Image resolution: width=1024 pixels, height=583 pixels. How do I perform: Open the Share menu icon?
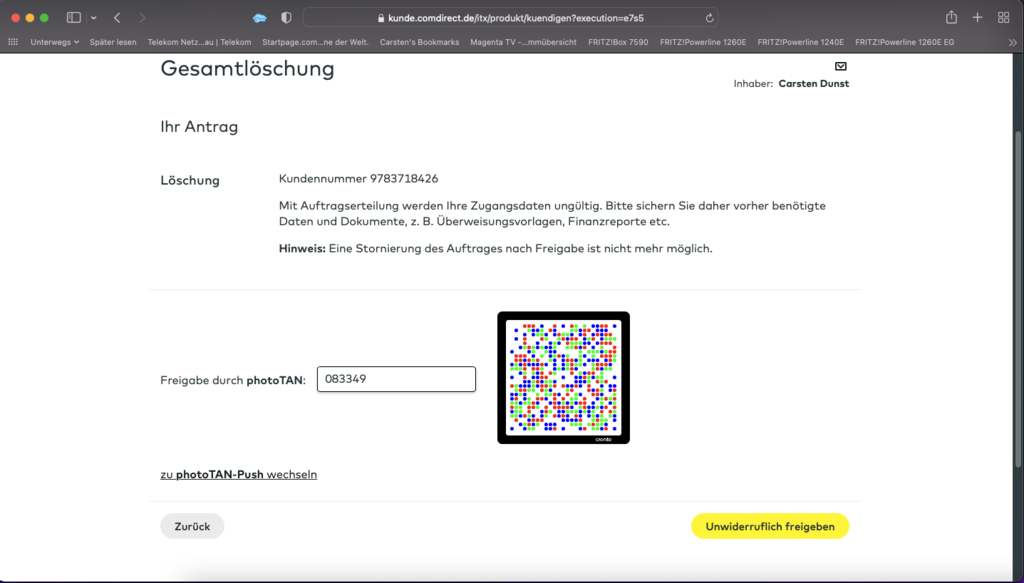pos(952,17)
